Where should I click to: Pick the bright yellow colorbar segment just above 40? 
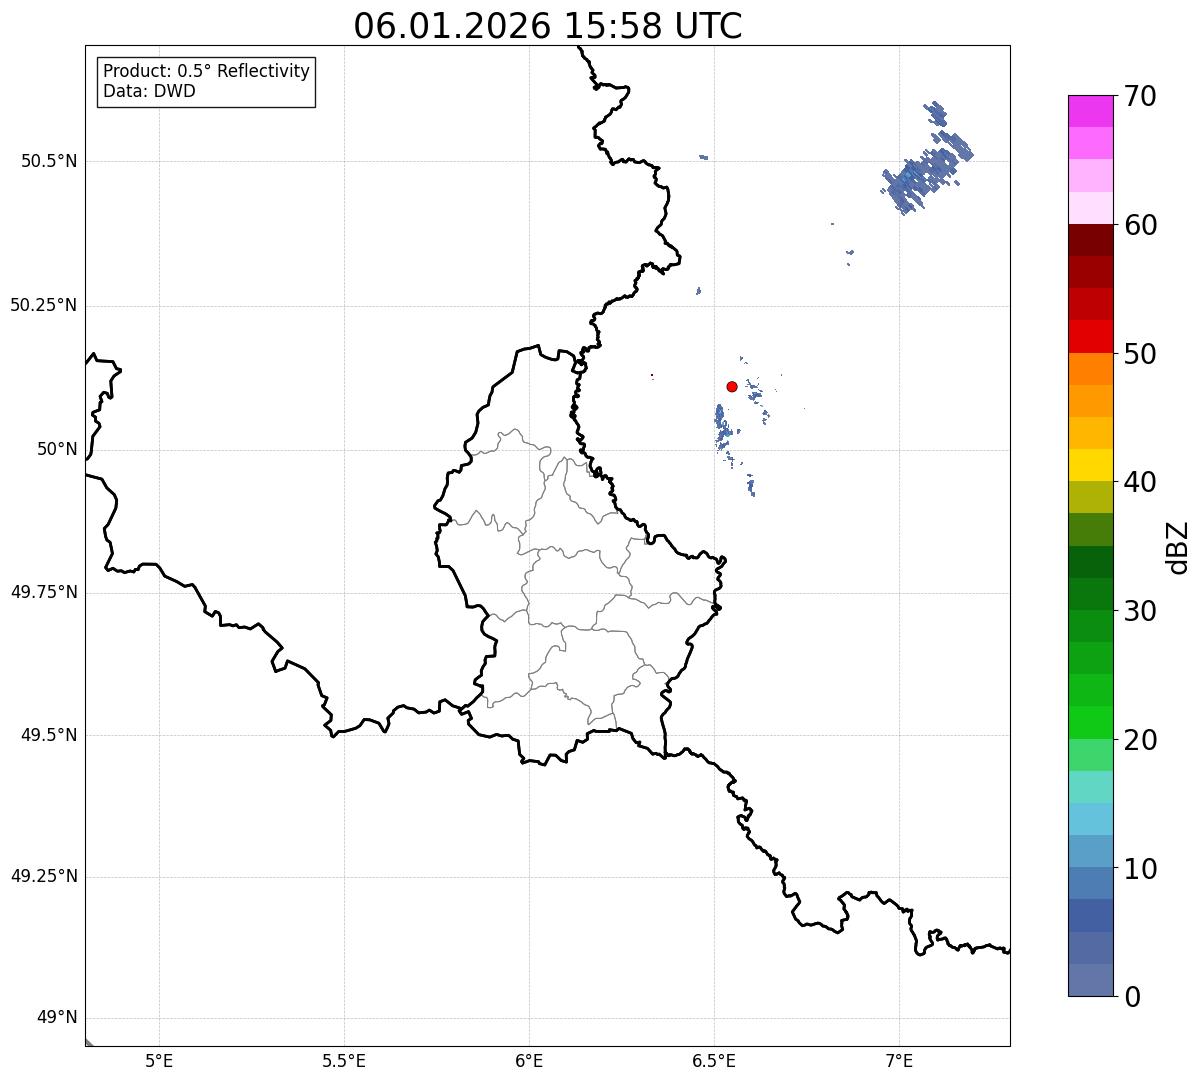click(x=1091, y=465)
